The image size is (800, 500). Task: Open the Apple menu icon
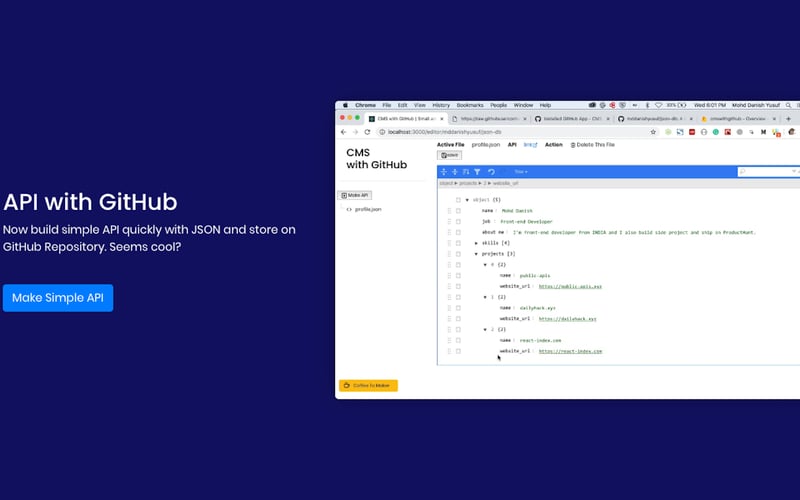click(345, 105)
